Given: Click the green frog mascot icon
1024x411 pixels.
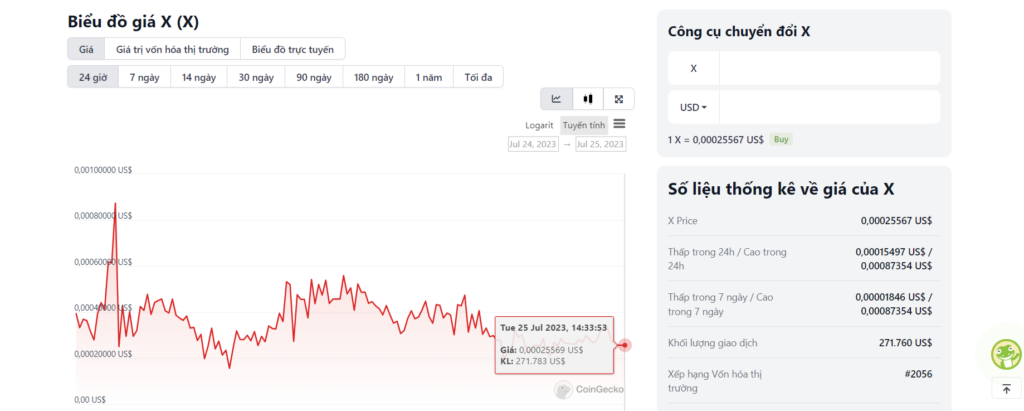Looking at the screenshot, I should 1004,354.
